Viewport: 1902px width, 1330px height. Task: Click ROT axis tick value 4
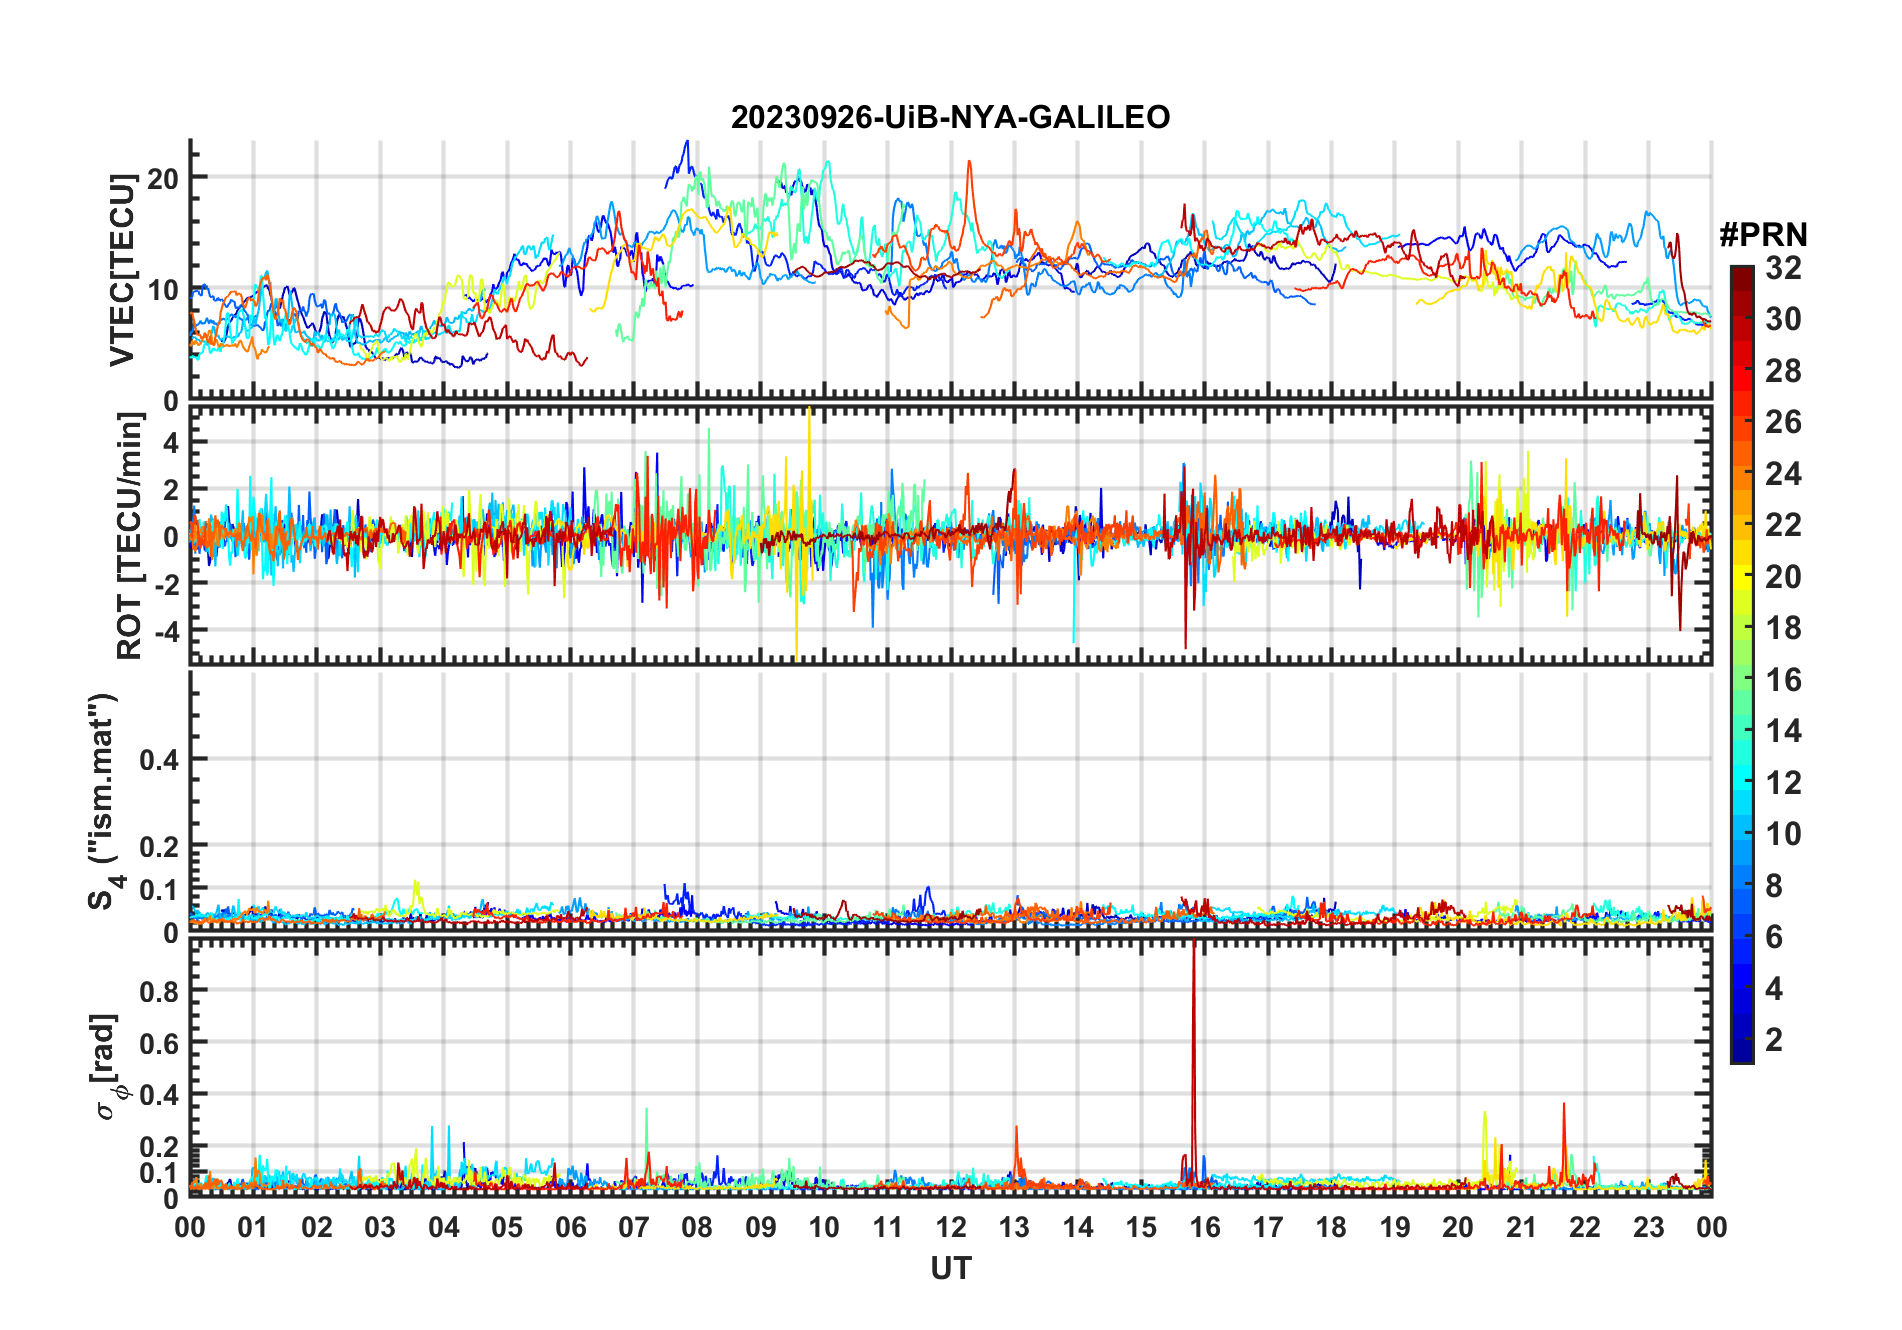point(171,442)
